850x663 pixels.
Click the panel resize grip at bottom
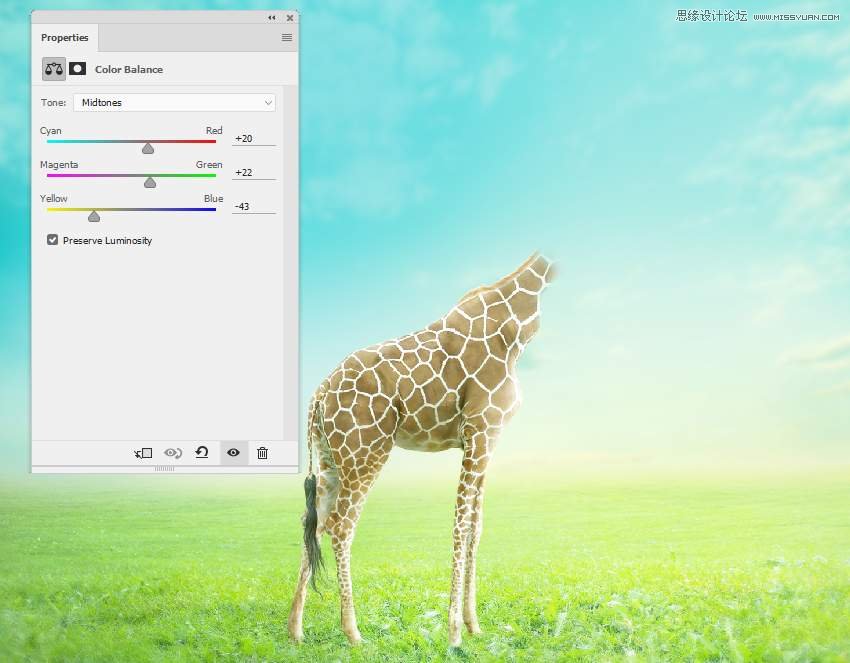165,468
